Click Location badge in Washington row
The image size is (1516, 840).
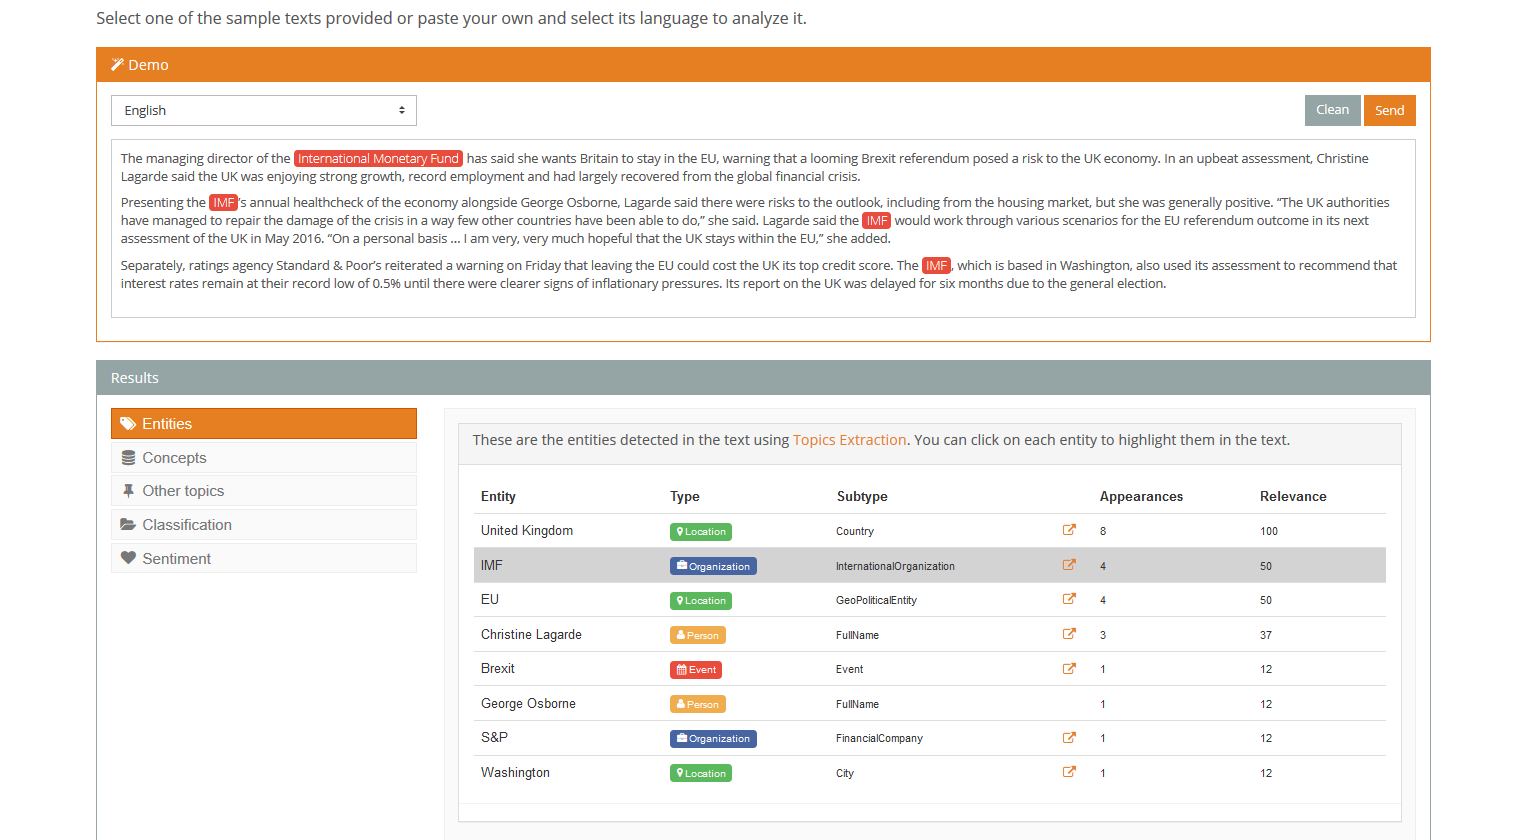701,773
